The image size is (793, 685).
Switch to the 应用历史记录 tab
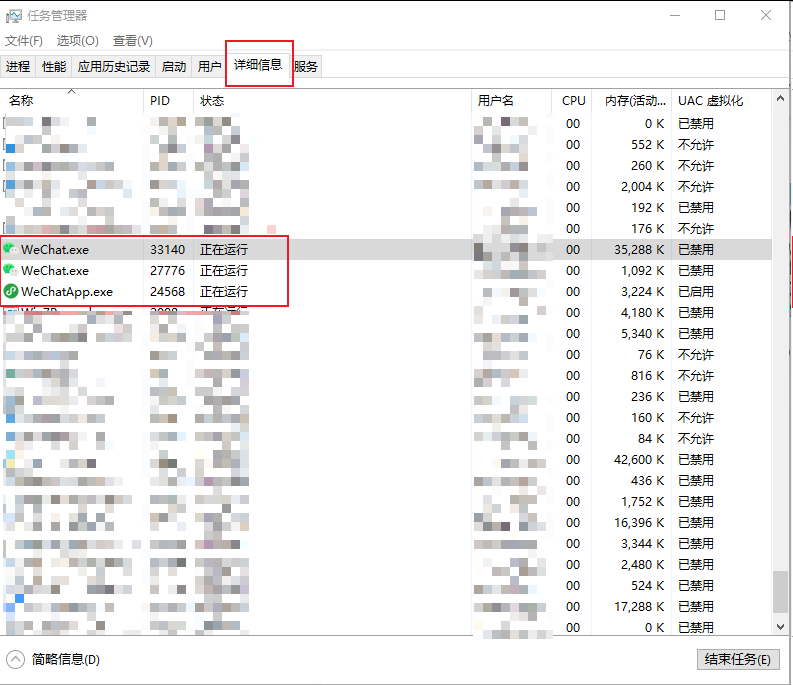pos(114,66)
